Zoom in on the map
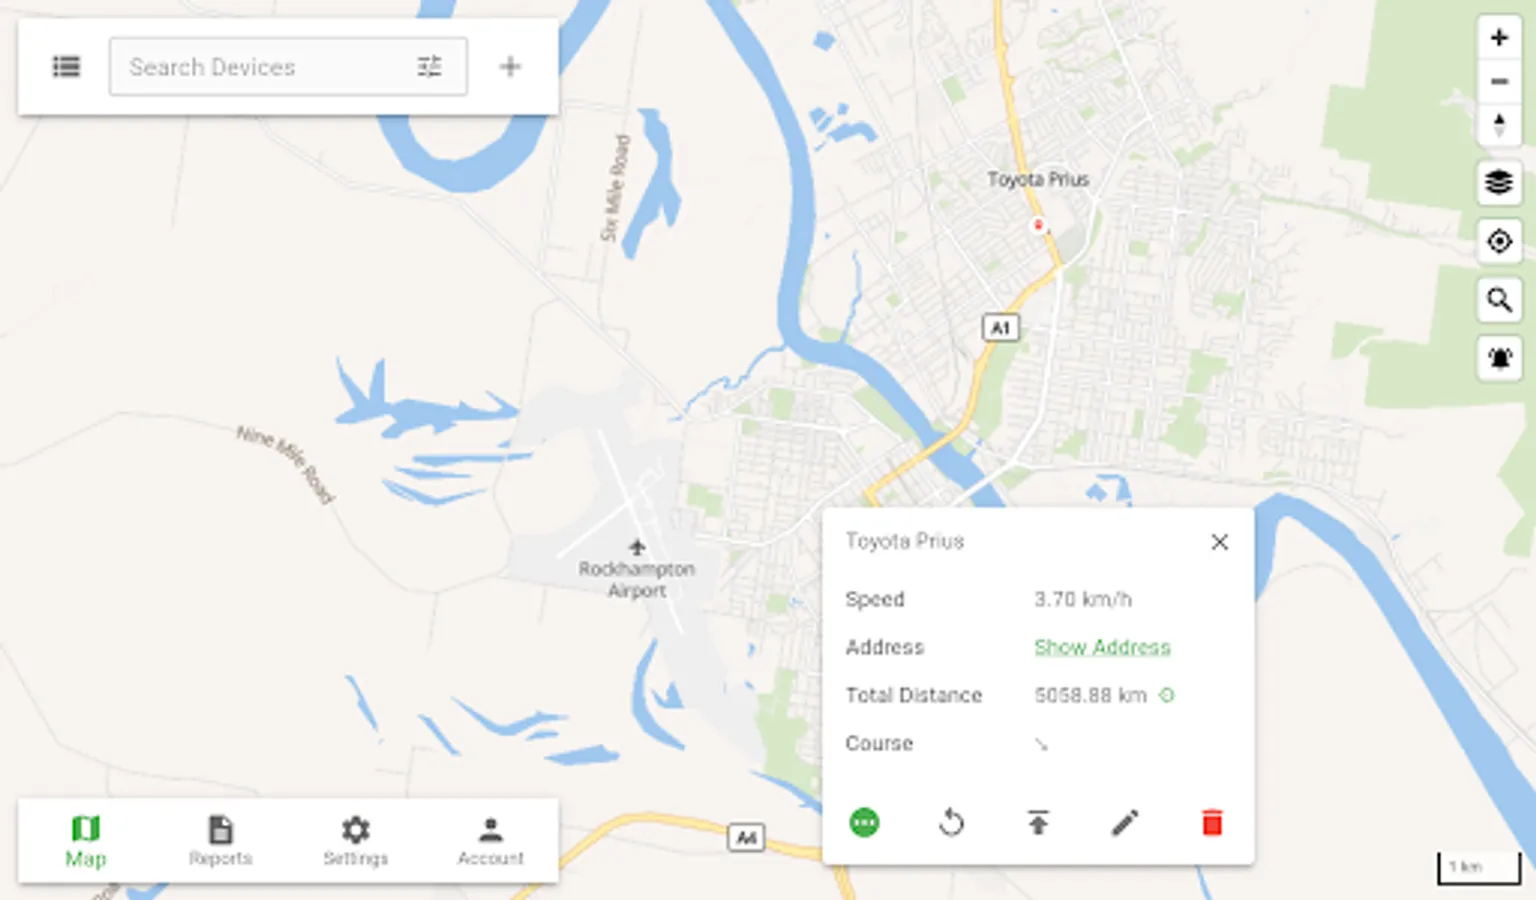Viewport: 1536px width, 900px height. pos(1498,38)
